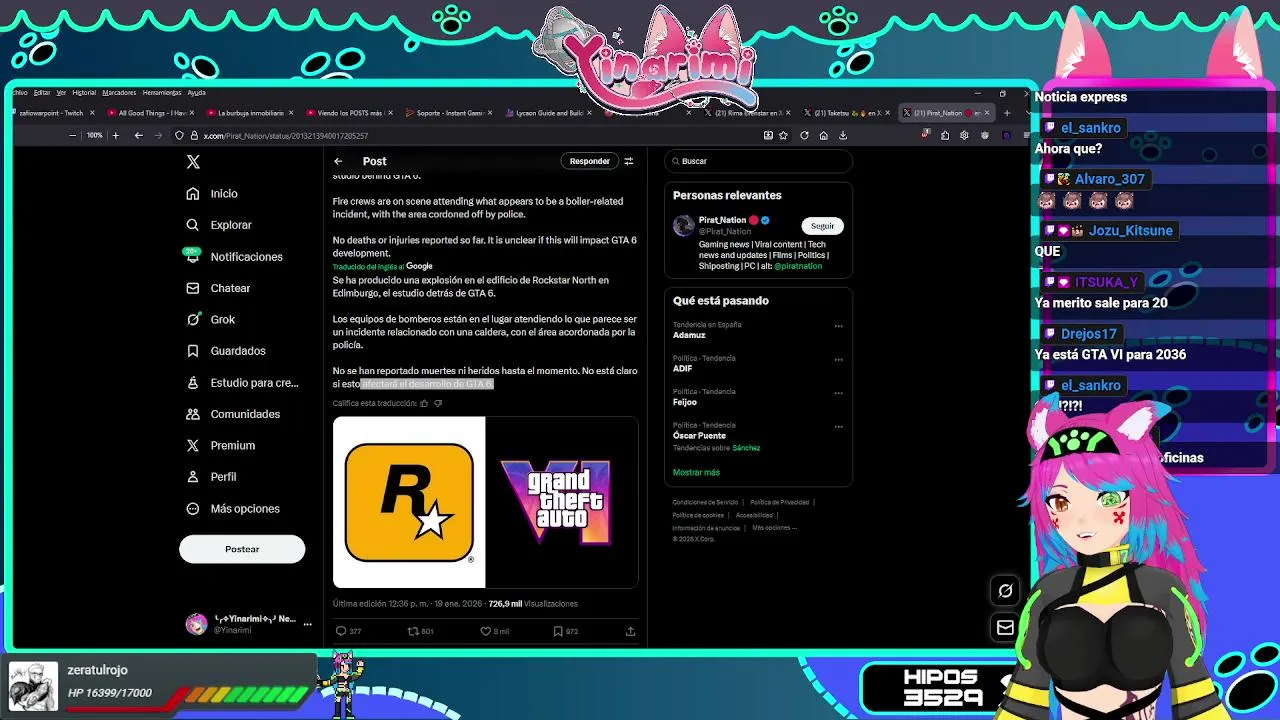Rate translation with thumbs up
This screenshot has height=720, width=1280.
click(x=424, y=403)
